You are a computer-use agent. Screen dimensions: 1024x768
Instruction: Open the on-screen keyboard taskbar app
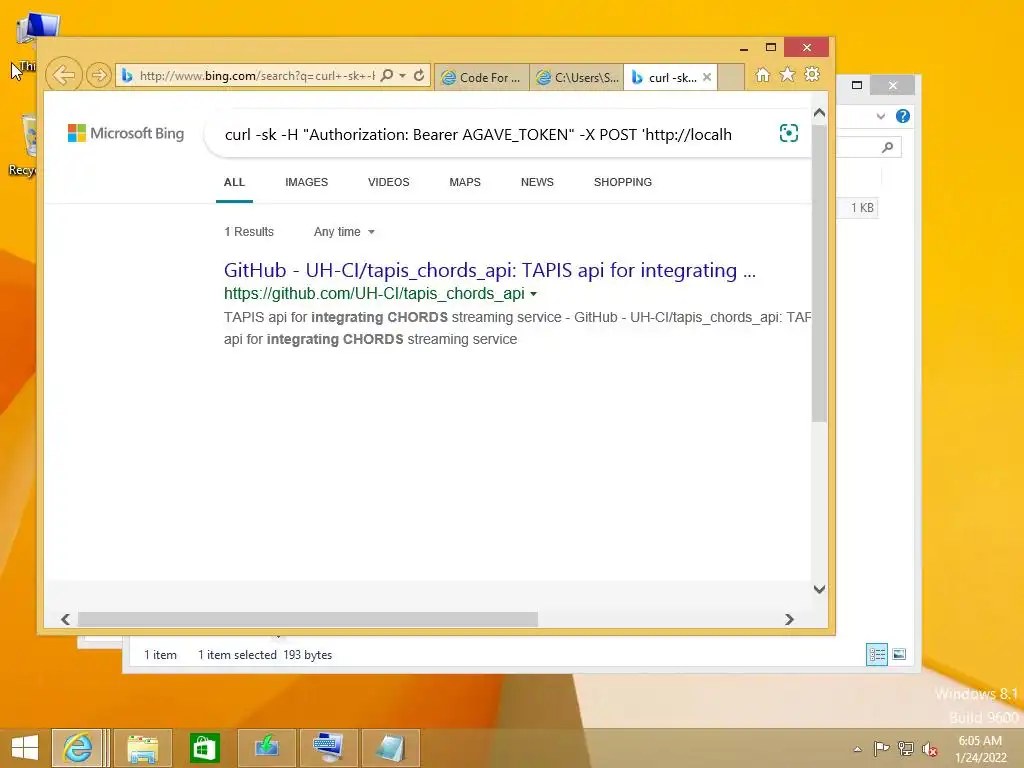[328, 748]
